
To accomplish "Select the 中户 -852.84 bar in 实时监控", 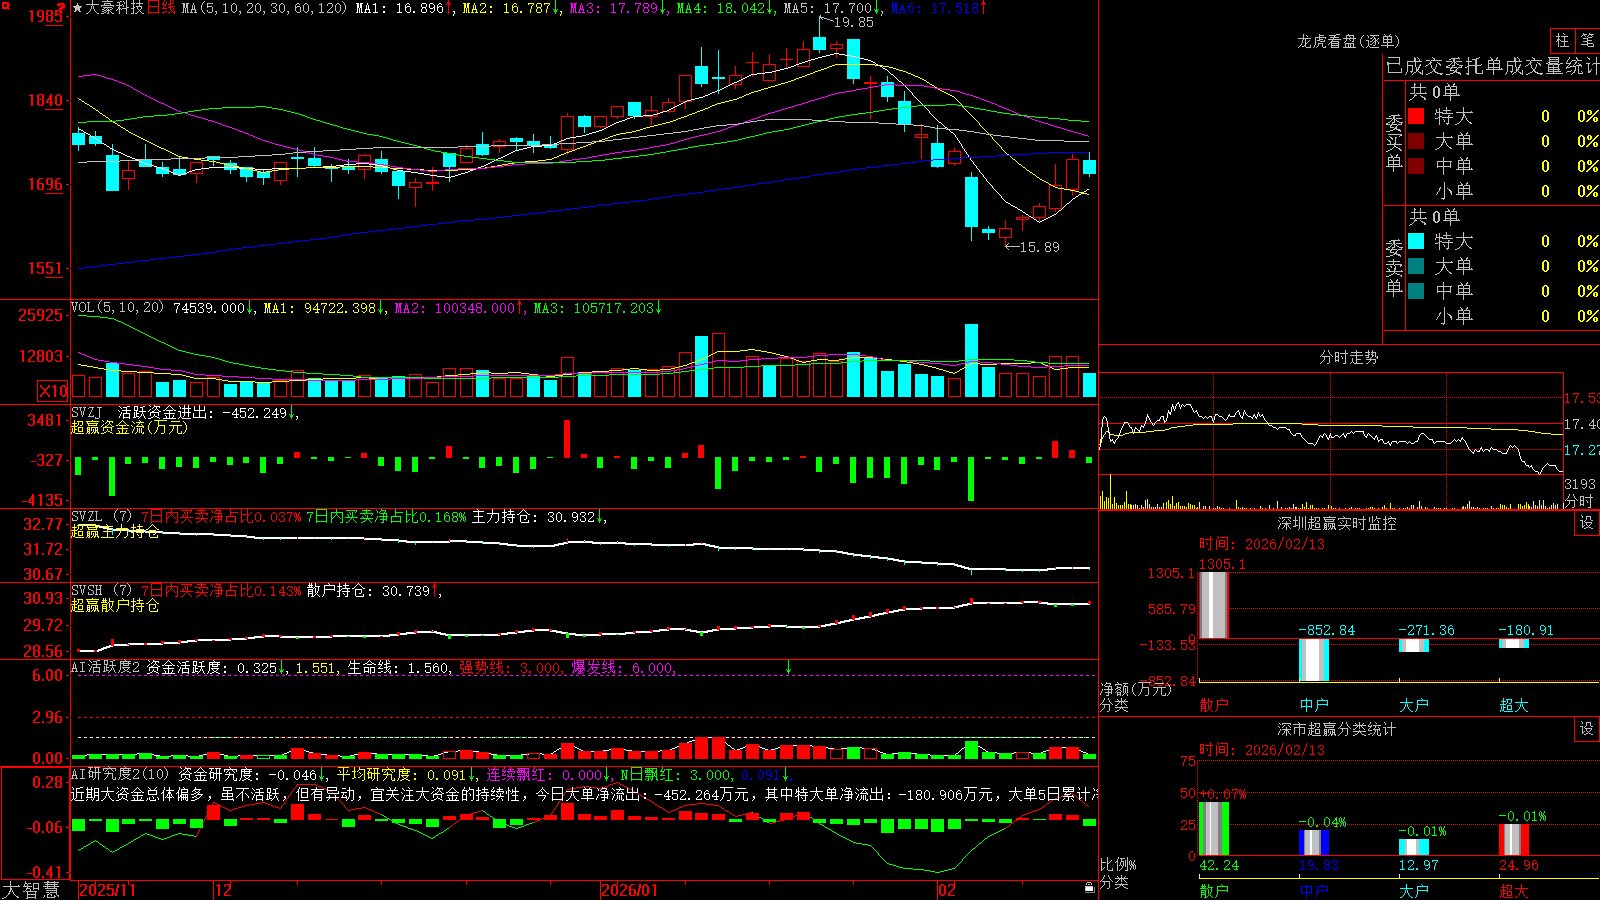I will pyautogui.click(x=1314, y=660).
